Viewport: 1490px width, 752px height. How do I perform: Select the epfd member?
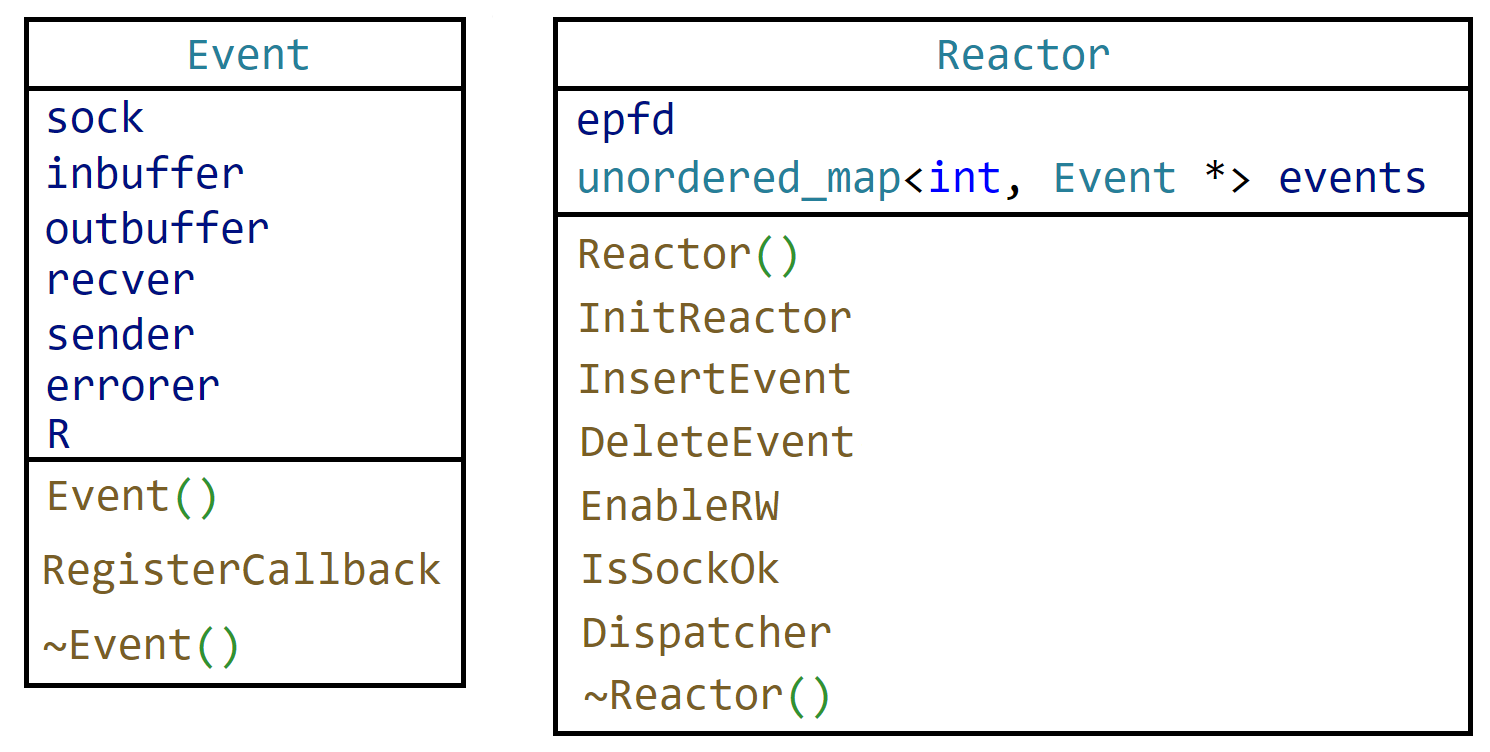[x=626, y=121]
